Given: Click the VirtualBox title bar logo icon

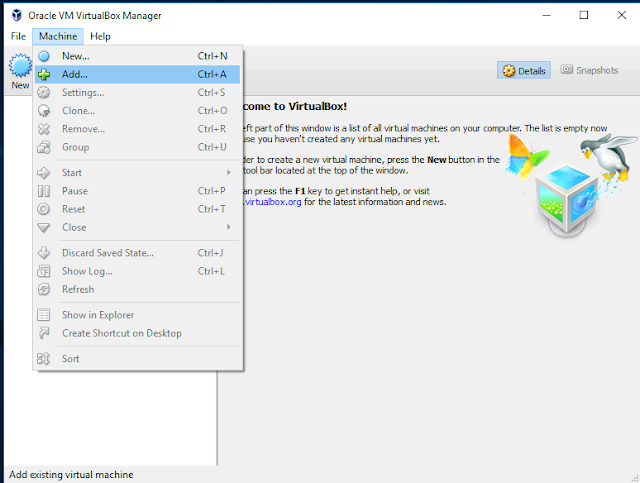Looking at the screenshot, I should click(x=16, y=16).
